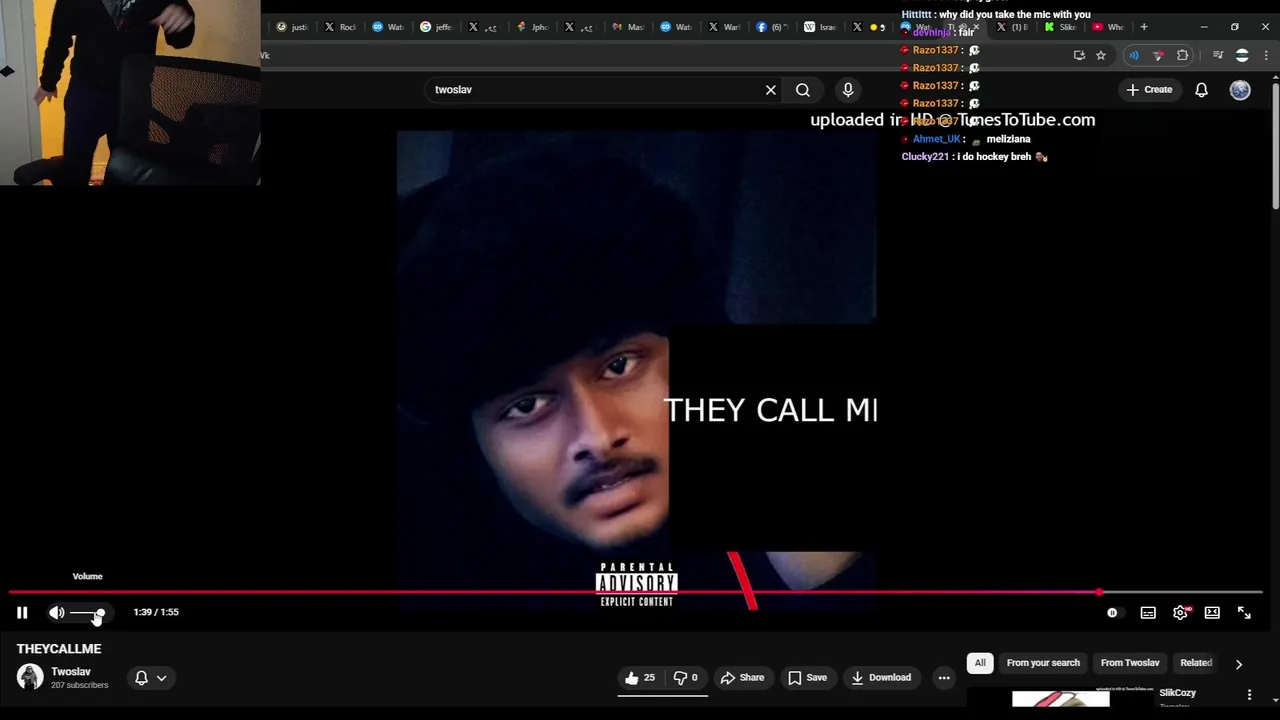Switch to the Wikipedia 'Israe' tab

point(821,27)
